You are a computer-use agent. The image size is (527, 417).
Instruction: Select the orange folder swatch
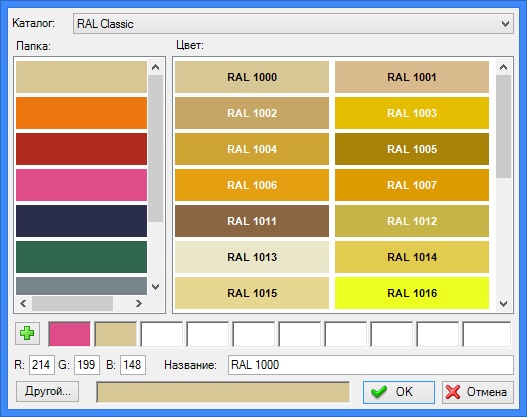click(81, 113)
